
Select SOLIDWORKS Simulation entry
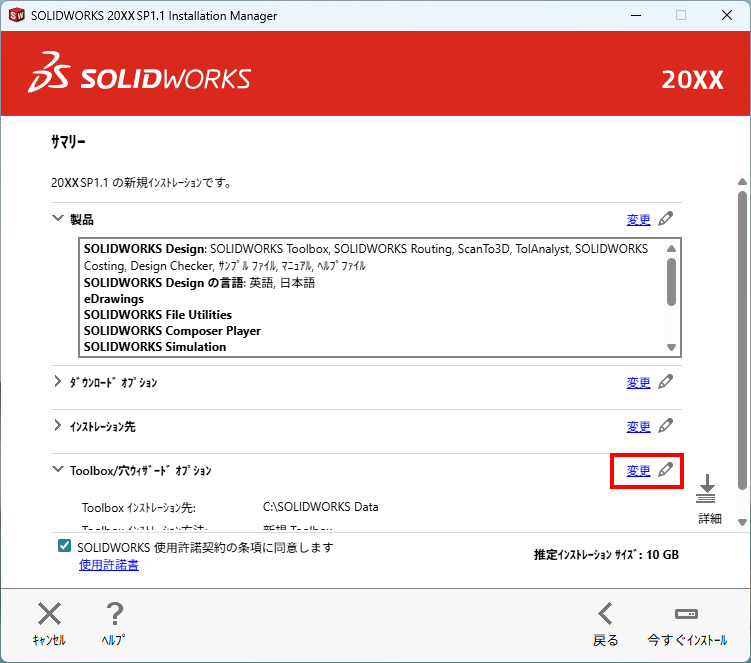pos(155,347)
